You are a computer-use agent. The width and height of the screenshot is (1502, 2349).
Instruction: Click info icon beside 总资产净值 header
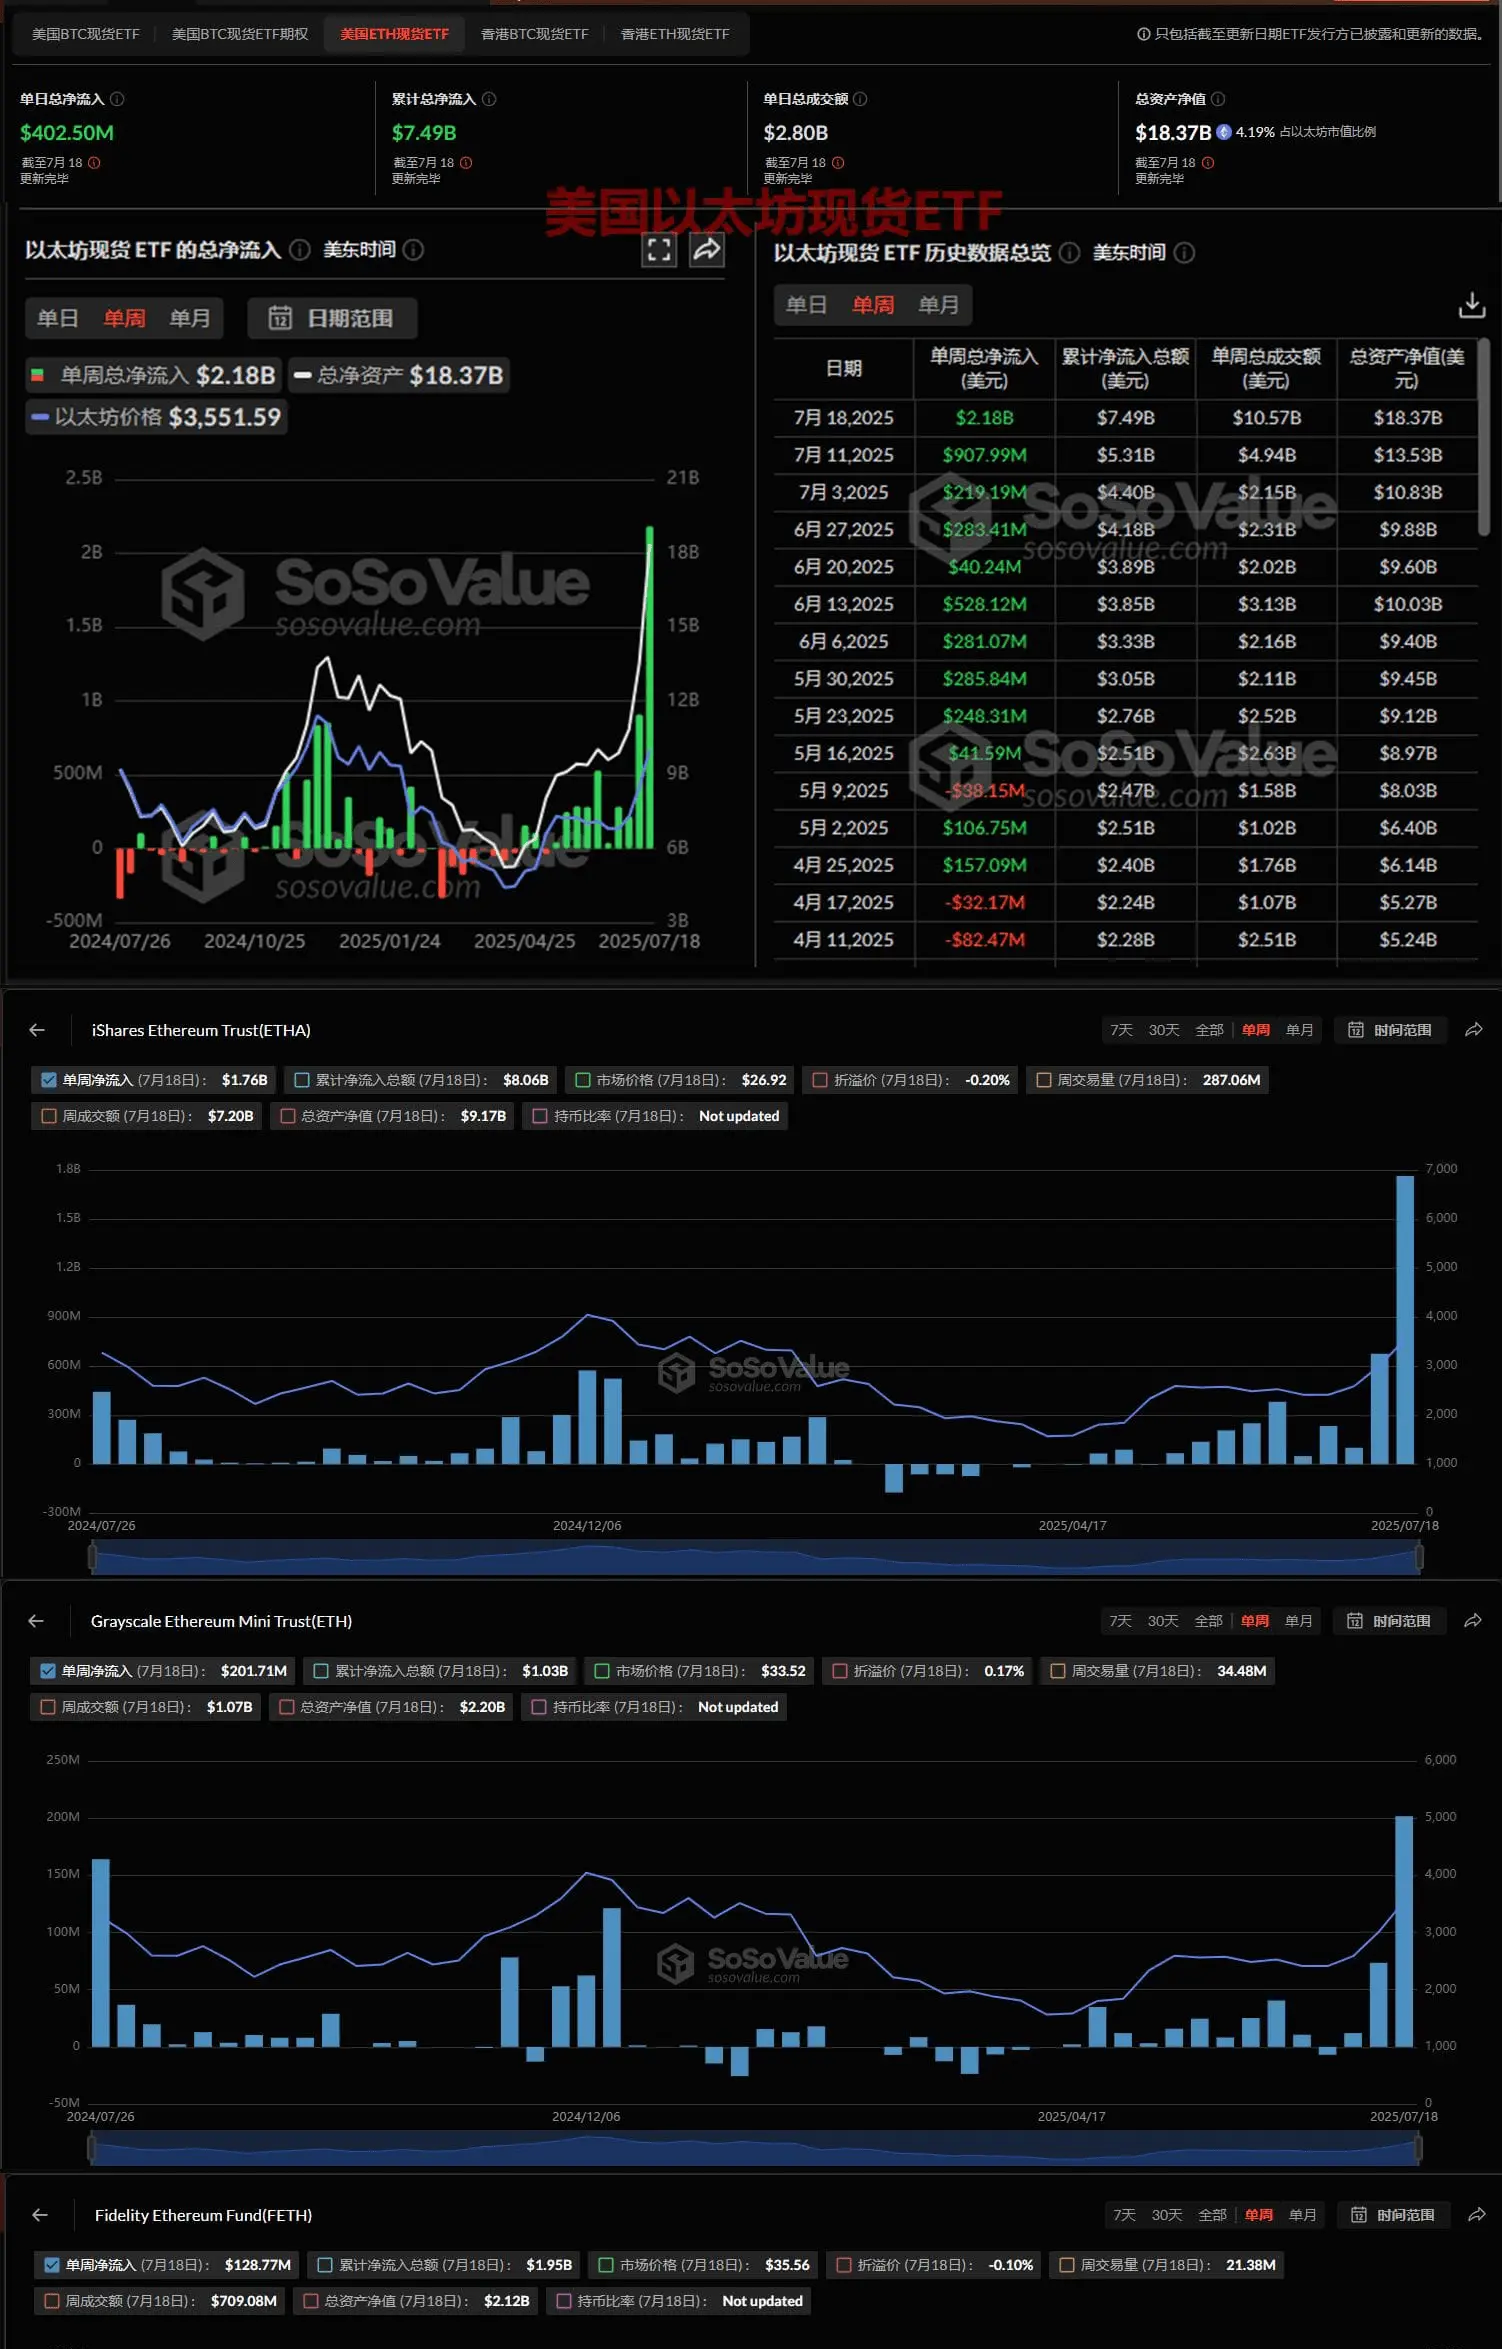click(x=1218, y=99)
